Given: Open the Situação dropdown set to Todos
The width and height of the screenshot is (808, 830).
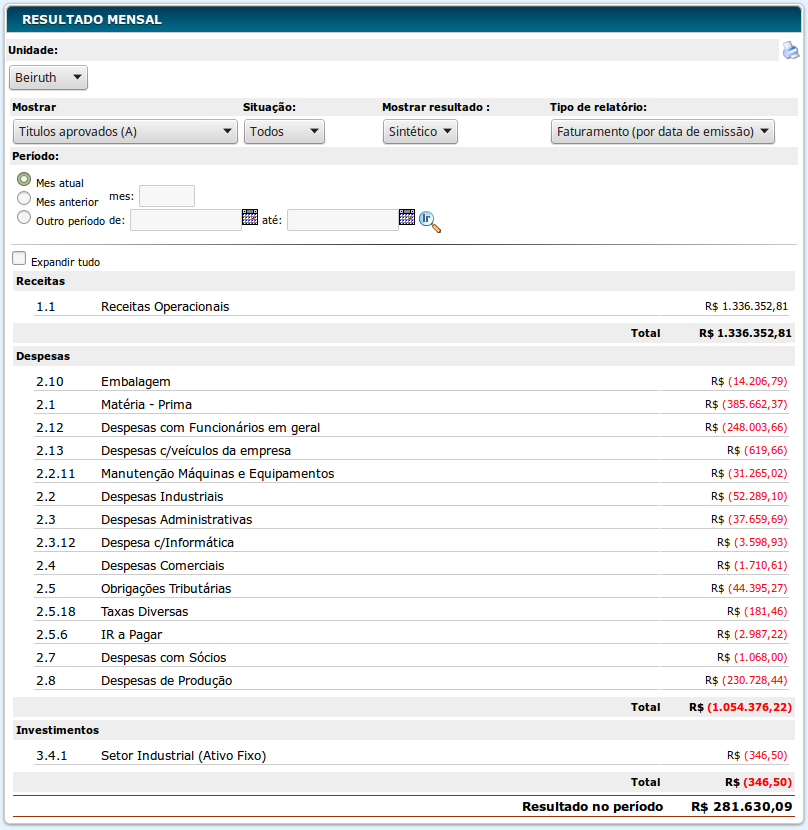Looking at the screenshot, I should pyautogui.click(x=284, y=132).
